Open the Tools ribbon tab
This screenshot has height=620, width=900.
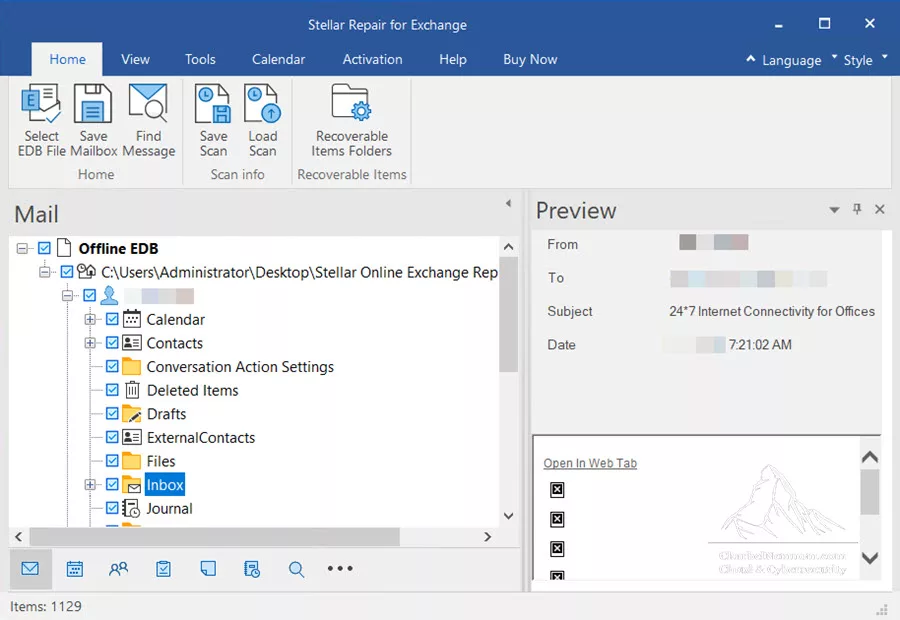coord(200,59)
